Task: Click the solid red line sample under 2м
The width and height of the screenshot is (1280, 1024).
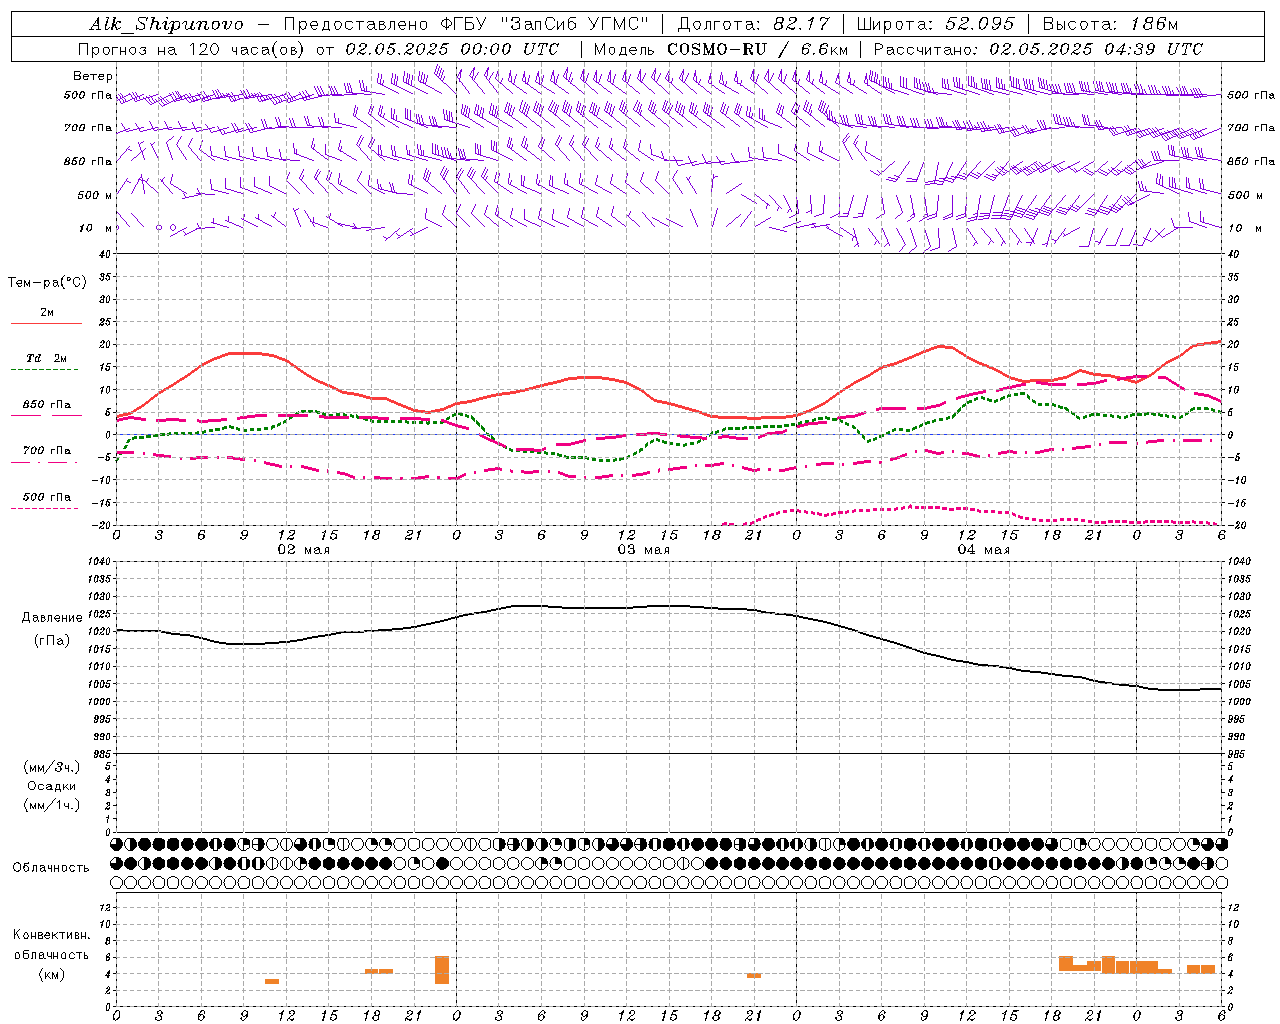Action: click(46, 324)
